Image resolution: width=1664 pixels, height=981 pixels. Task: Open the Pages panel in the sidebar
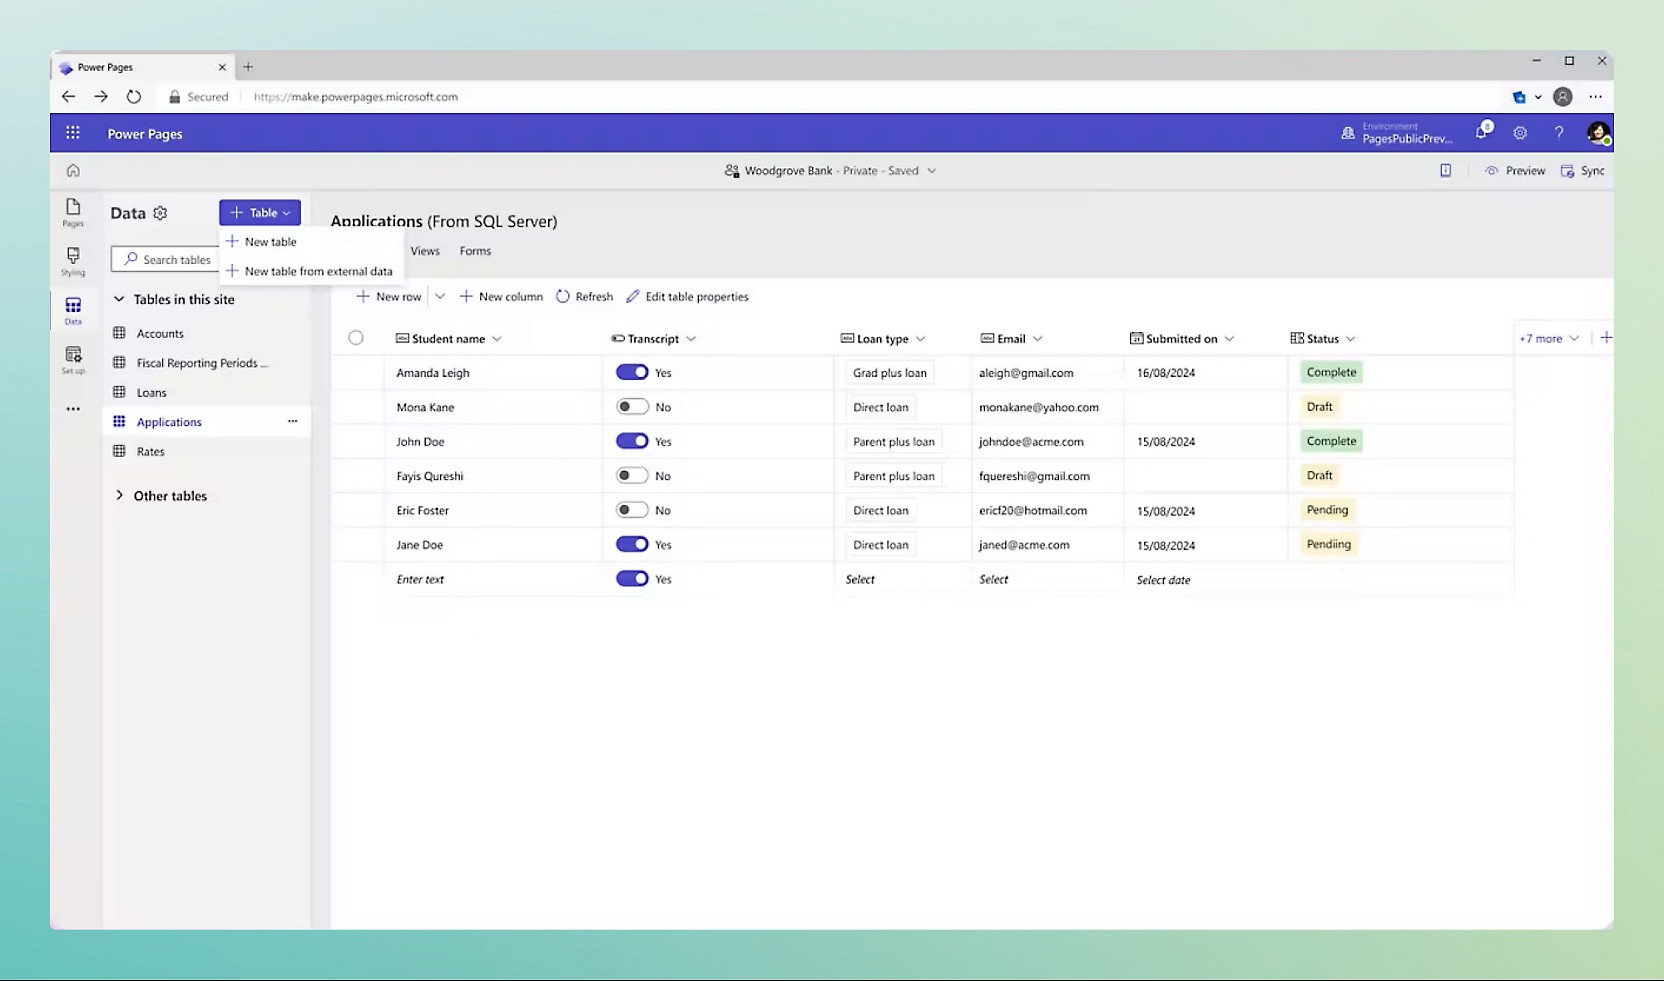click(72, 212)
